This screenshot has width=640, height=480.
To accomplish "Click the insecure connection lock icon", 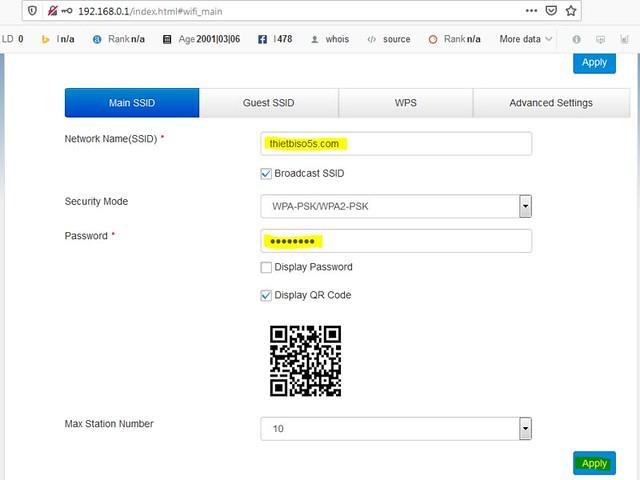I will point(52,11).
